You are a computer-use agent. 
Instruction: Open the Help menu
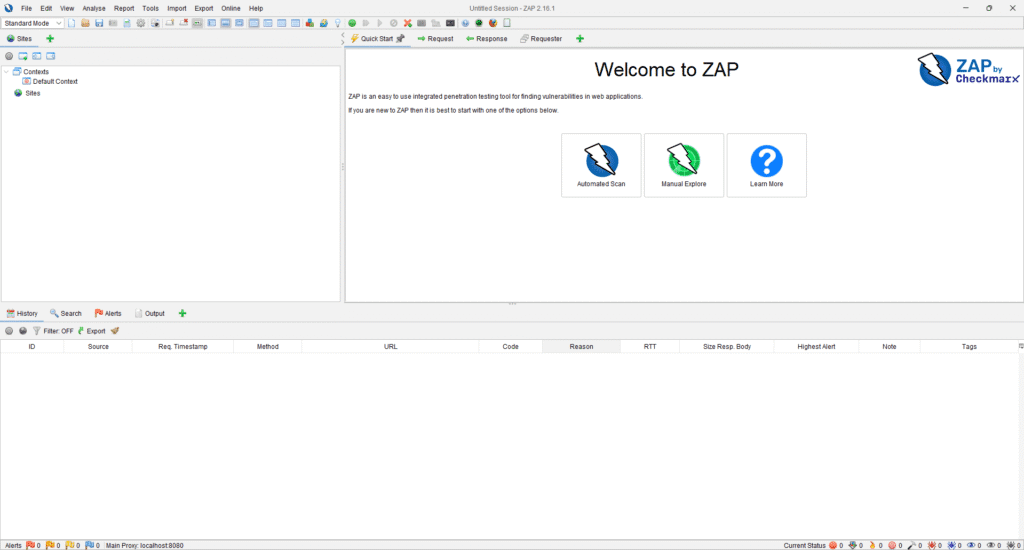pos(256,8)
